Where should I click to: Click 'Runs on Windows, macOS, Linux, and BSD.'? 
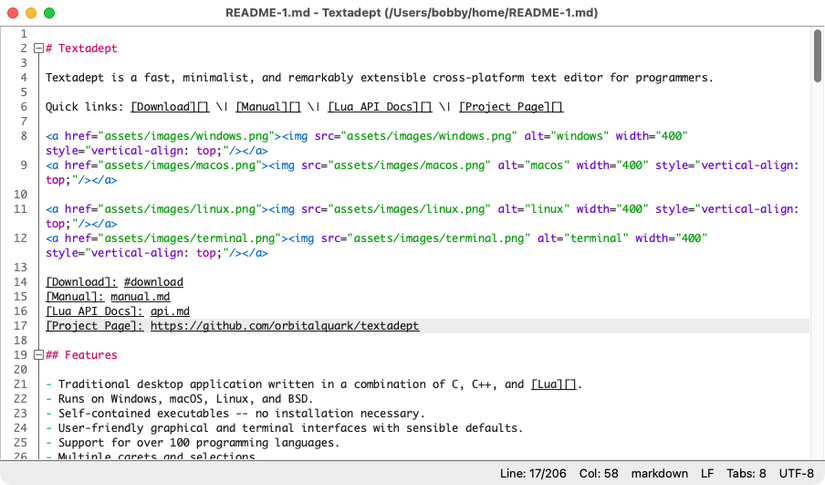pos(186,399)
